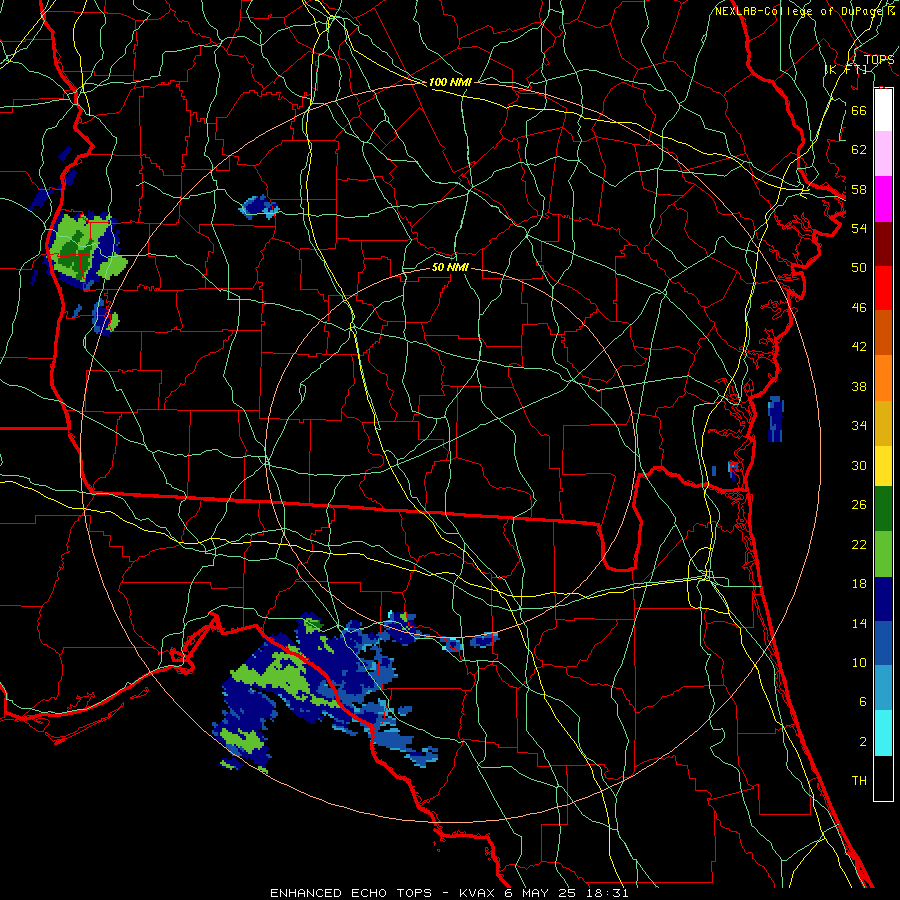The image size is (900, 900).
Task: Click the "TH" threshold legend label
Action: click(x=859, y=780)
